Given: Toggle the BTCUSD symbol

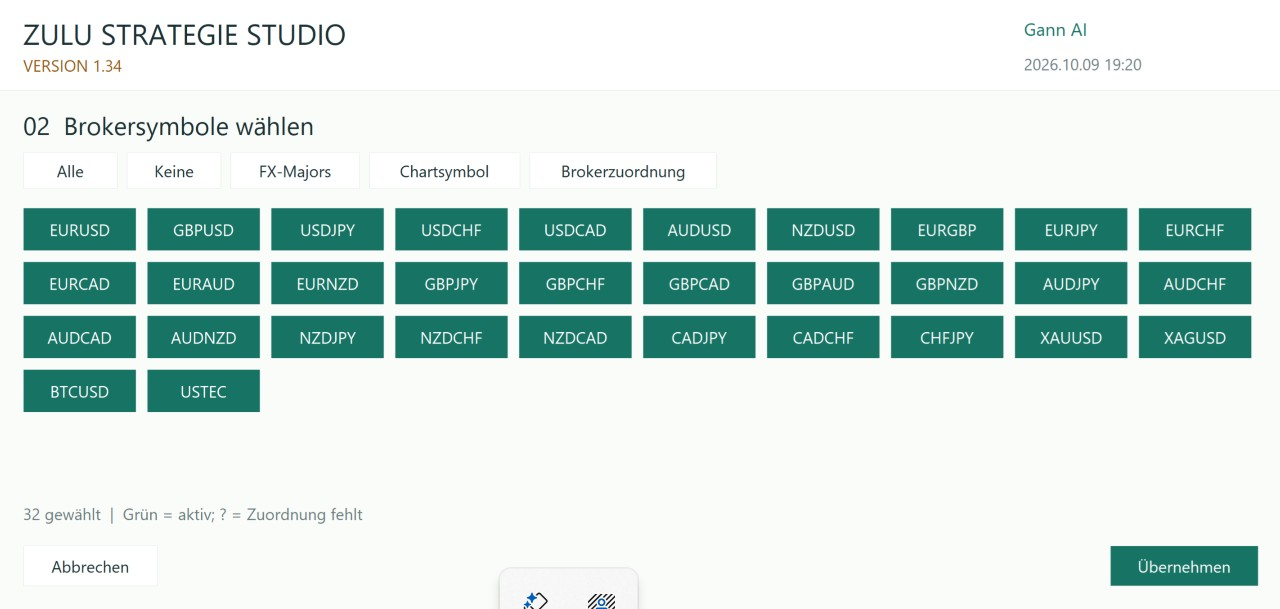Looking at the screenshot, I should 80,392.
